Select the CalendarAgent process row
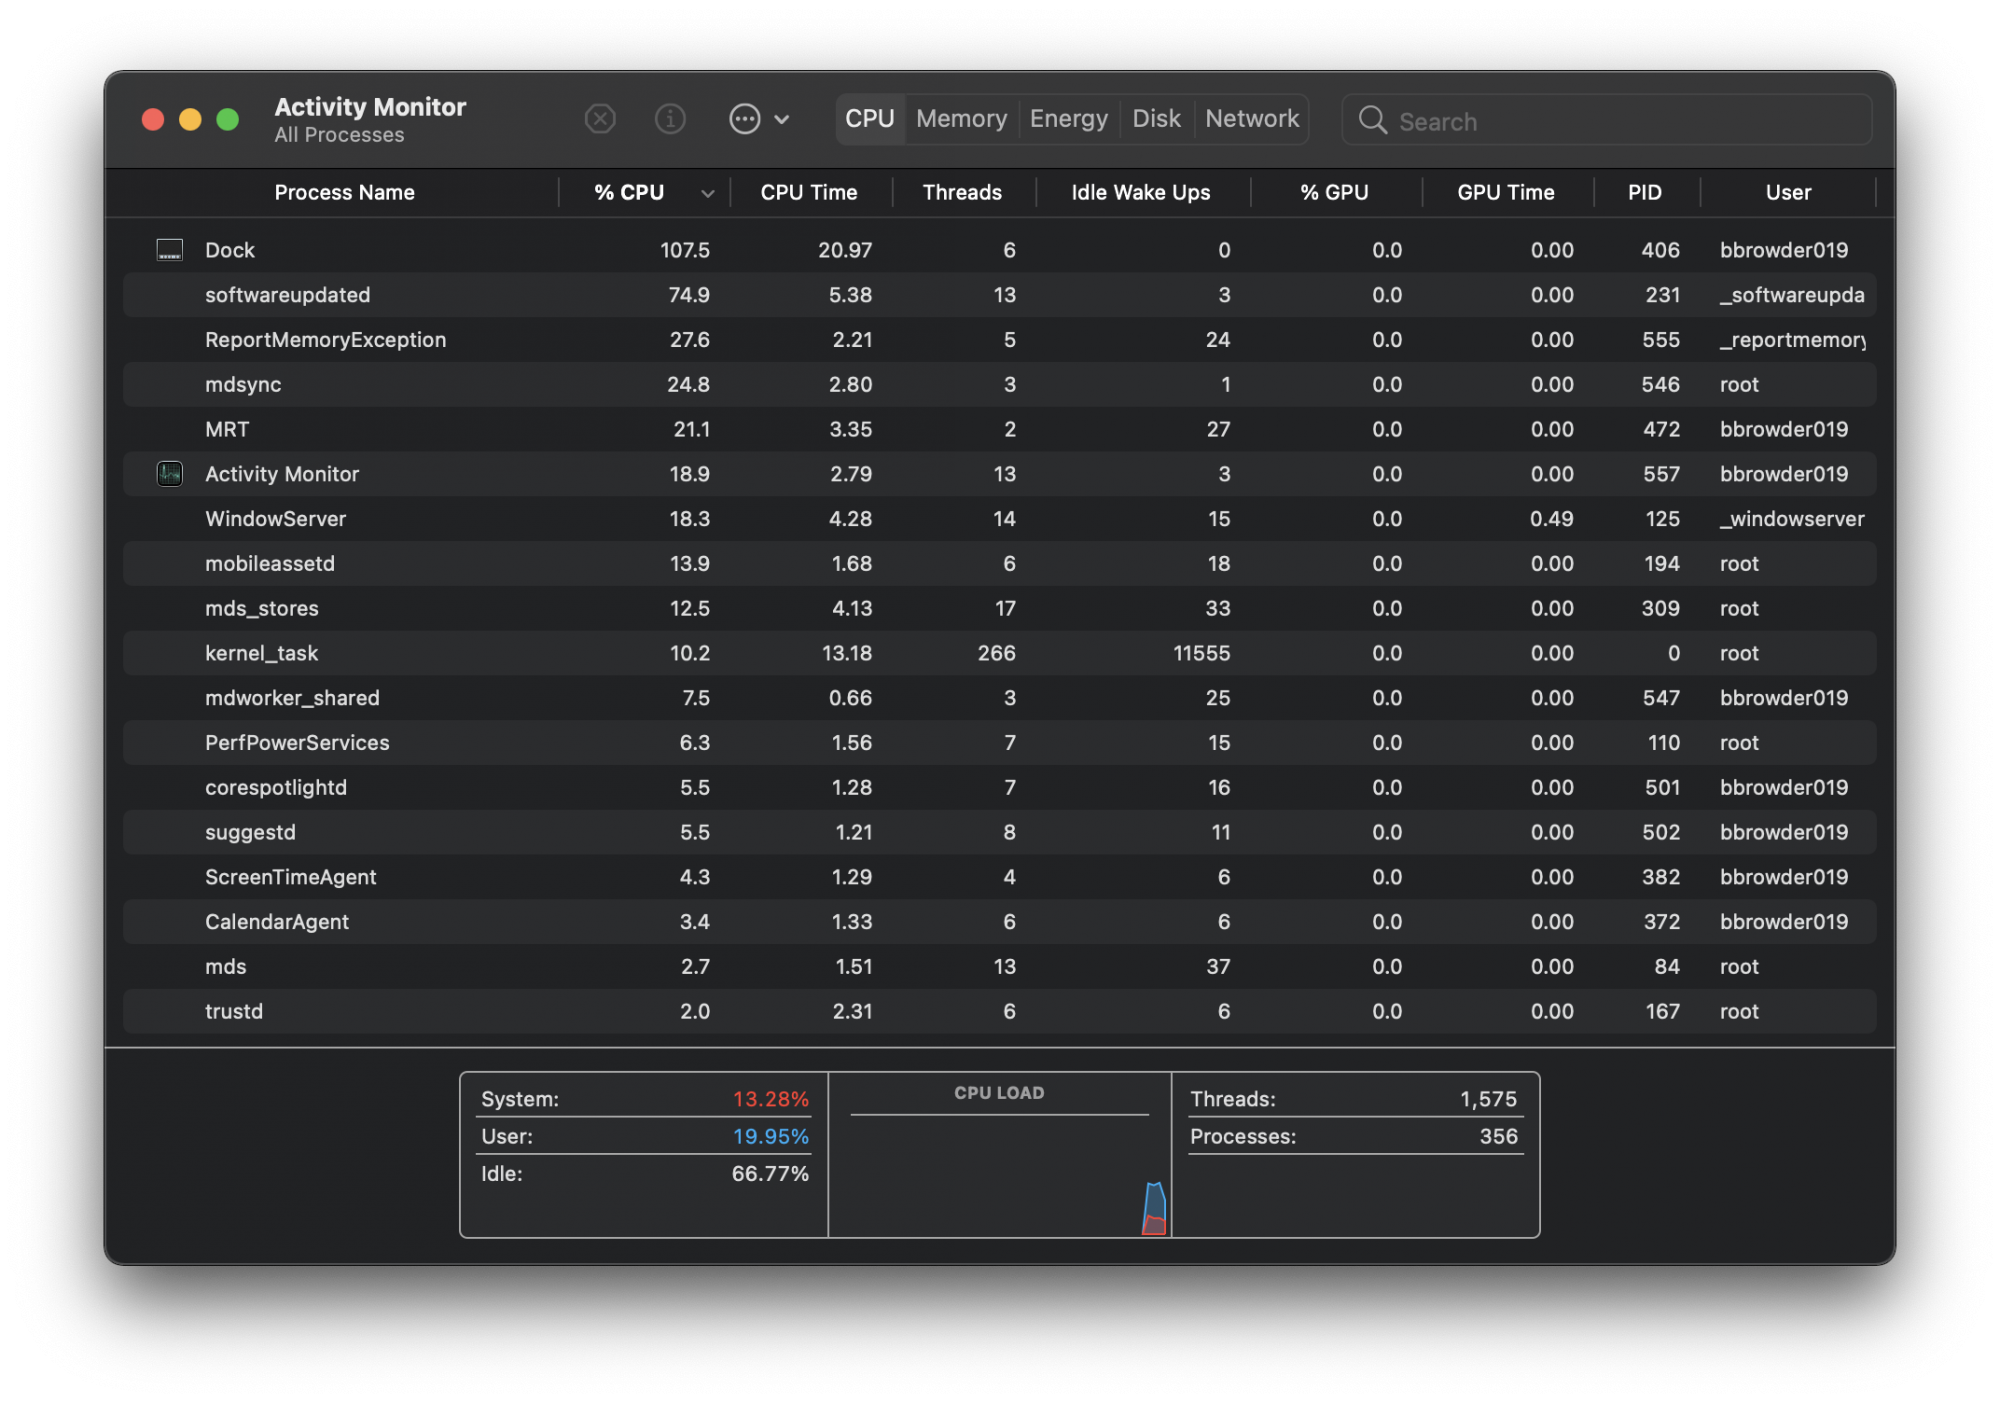The width and height of the screenshot is (2000, 1403). (x=1000, y=921)
